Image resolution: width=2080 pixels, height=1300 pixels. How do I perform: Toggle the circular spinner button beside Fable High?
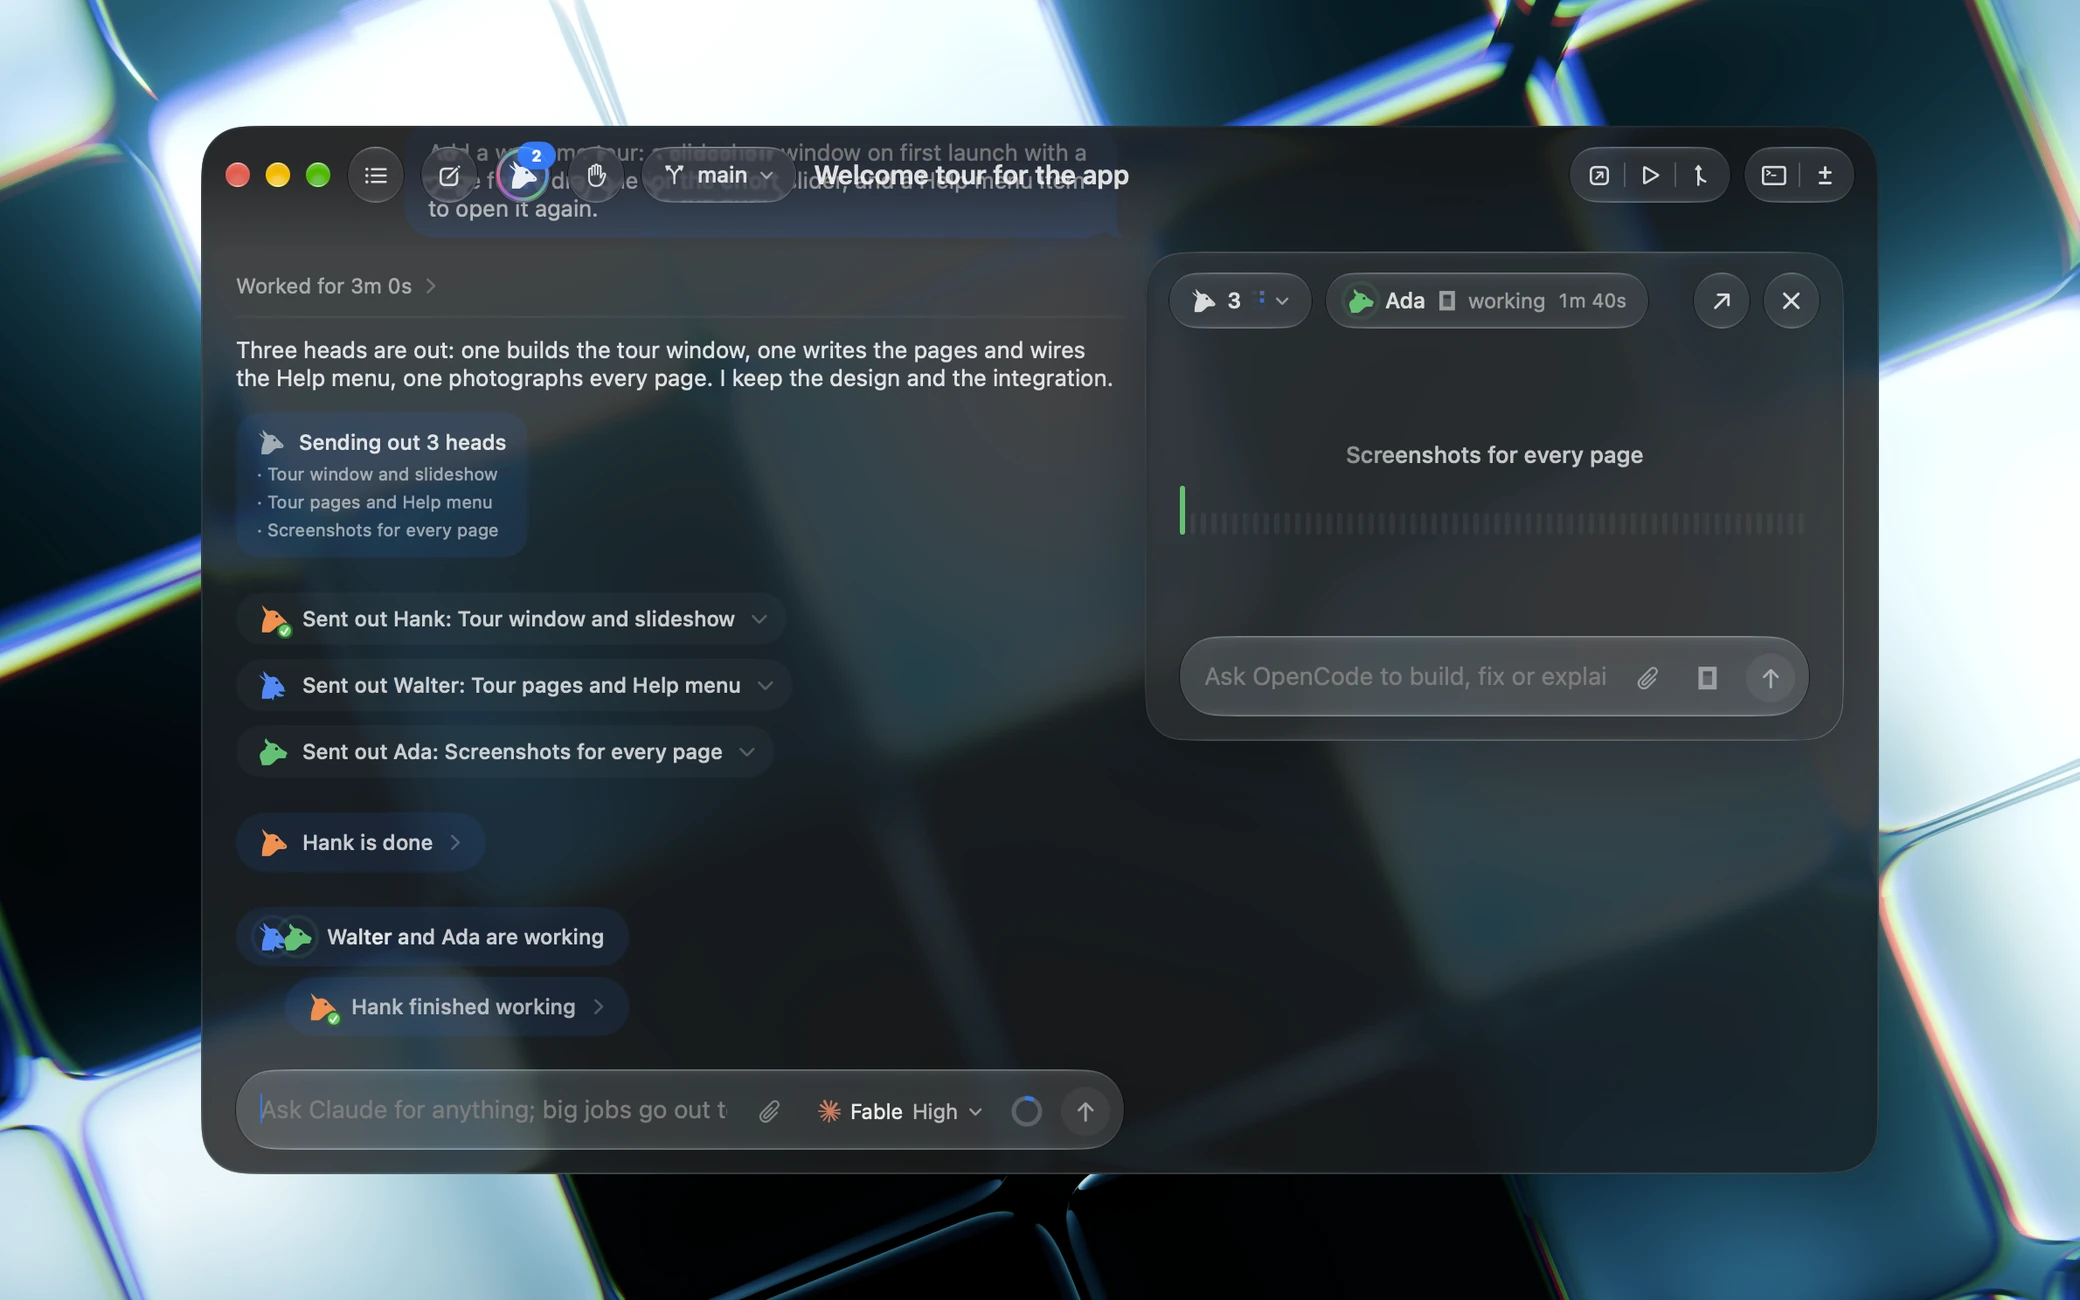pos(1026,1111)
